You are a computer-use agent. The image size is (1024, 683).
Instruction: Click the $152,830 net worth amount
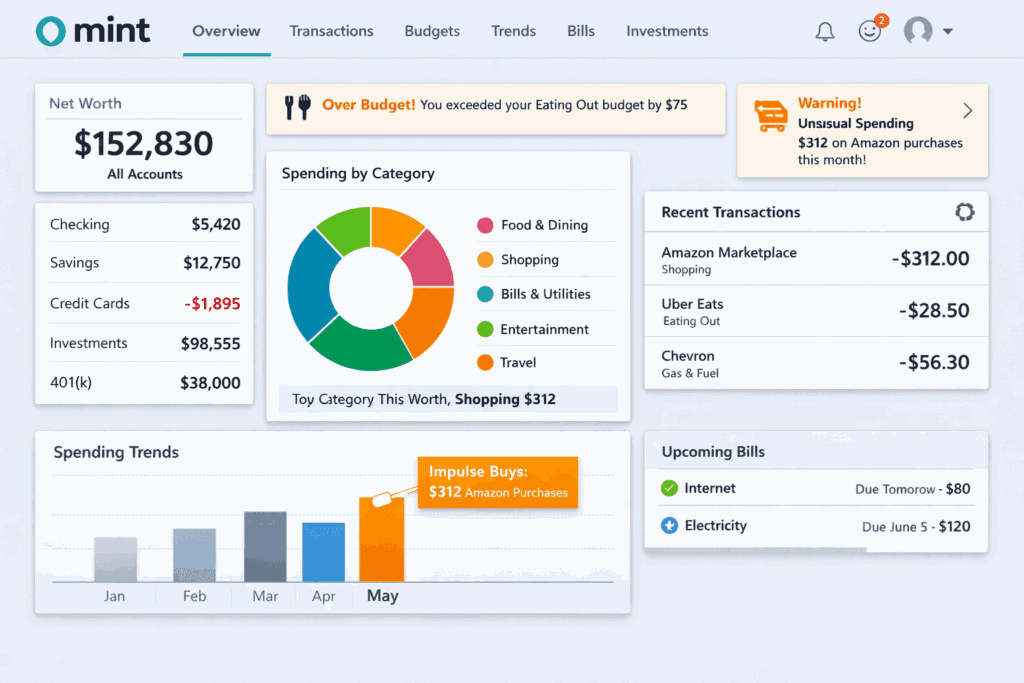[x=144, y=143]
